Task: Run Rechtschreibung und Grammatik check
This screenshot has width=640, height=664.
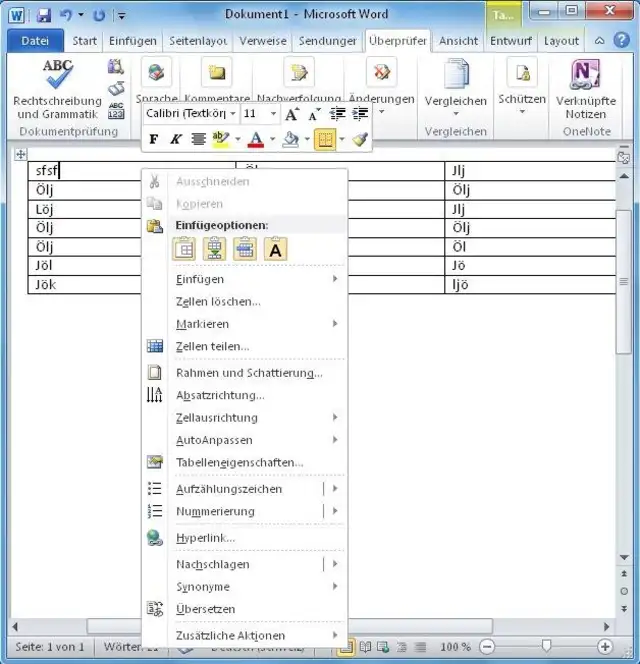Action: [x=57, y=90]
